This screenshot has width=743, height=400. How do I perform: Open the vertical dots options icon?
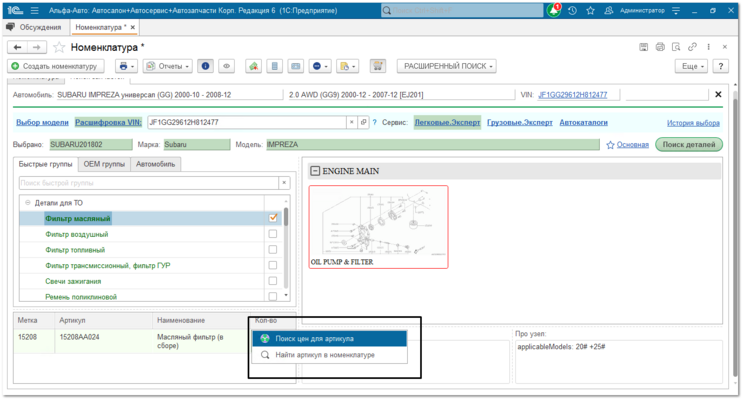pyautogui.click(x=708, y=47)
